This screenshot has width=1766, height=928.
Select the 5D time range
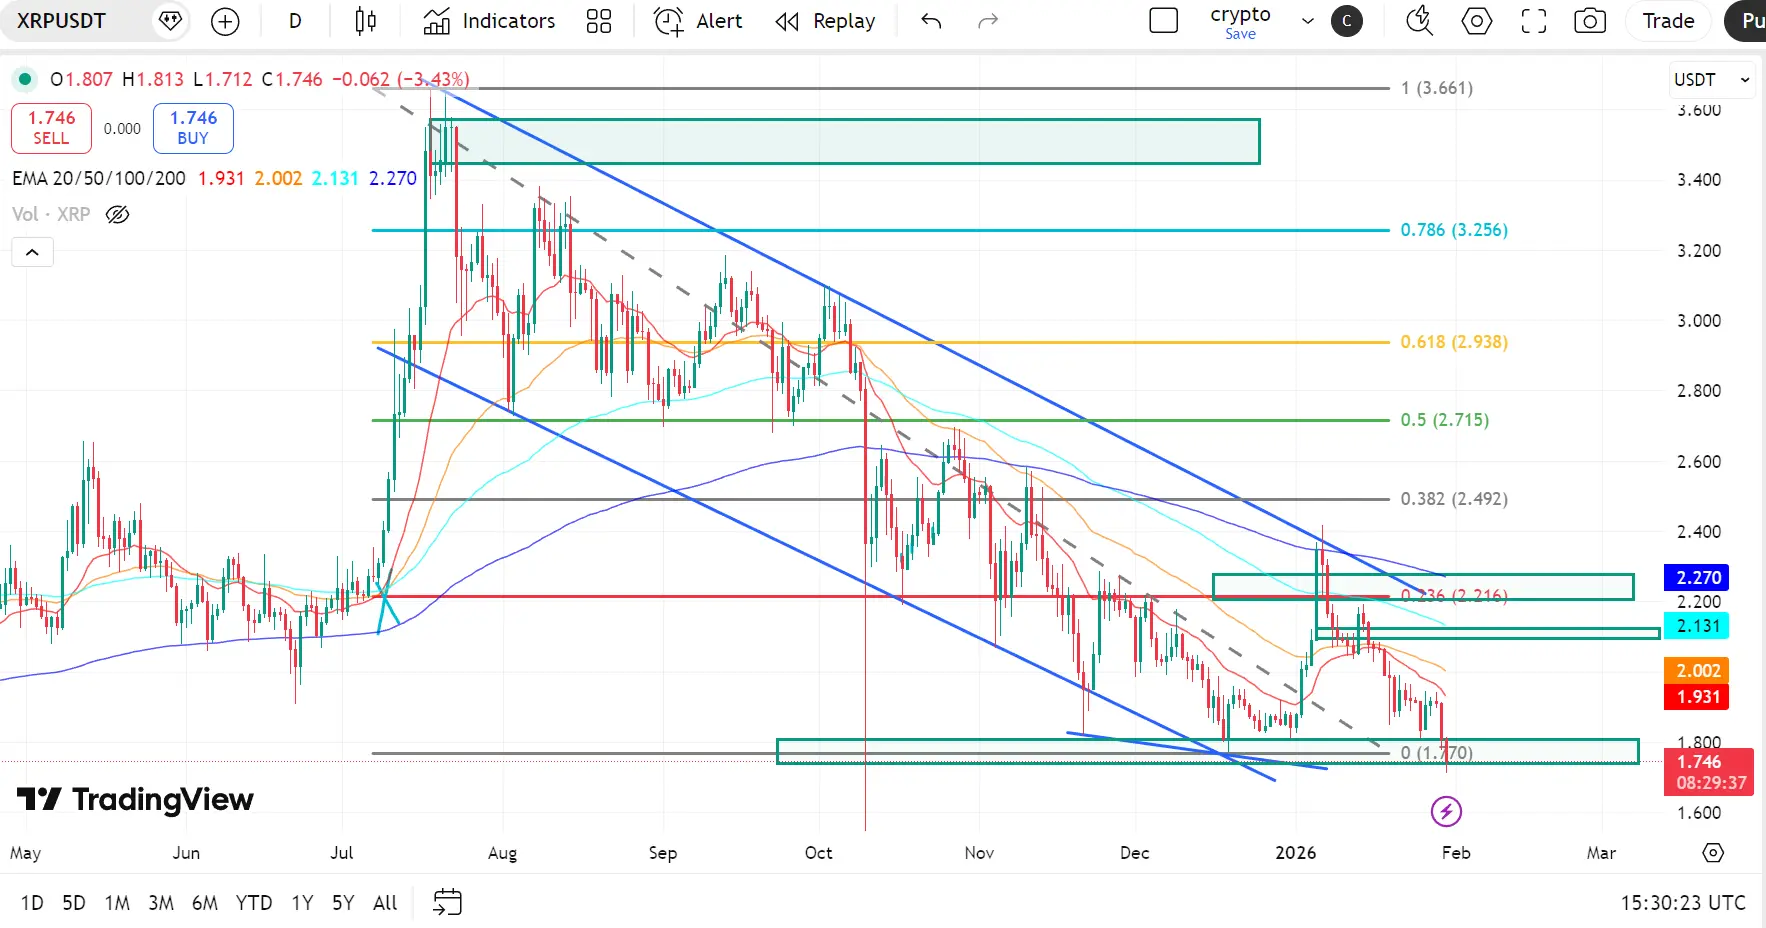point(74,903)
